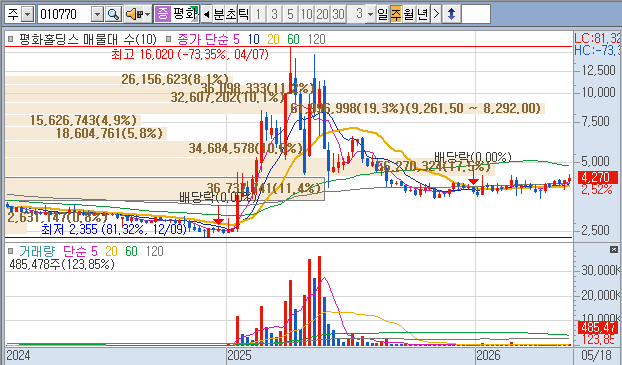This screenshot has height=365, width=622.
Task: Toggle the 거래량 volume indicator square marker
Action: pos(11,251)
